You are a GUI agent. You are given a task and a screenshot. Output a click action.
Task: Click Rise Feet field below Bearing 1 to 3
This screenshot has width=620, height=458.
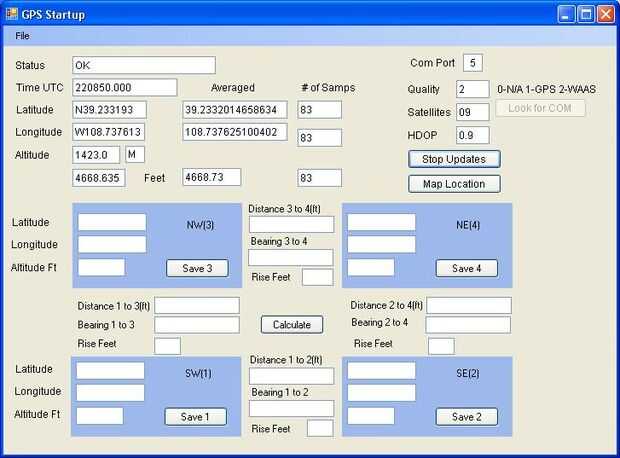click(167, 346)
